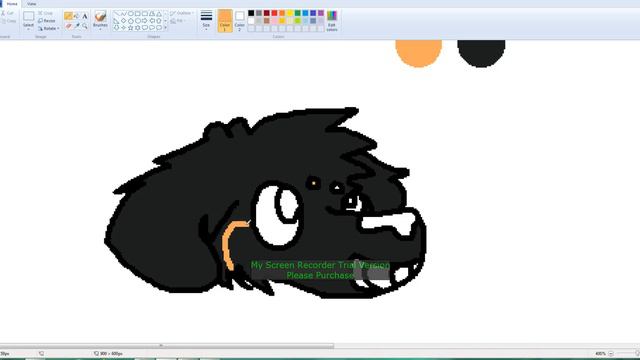Choose the Curve shape
This screenshot has width=640, height=360.
[x=124, y=13]
